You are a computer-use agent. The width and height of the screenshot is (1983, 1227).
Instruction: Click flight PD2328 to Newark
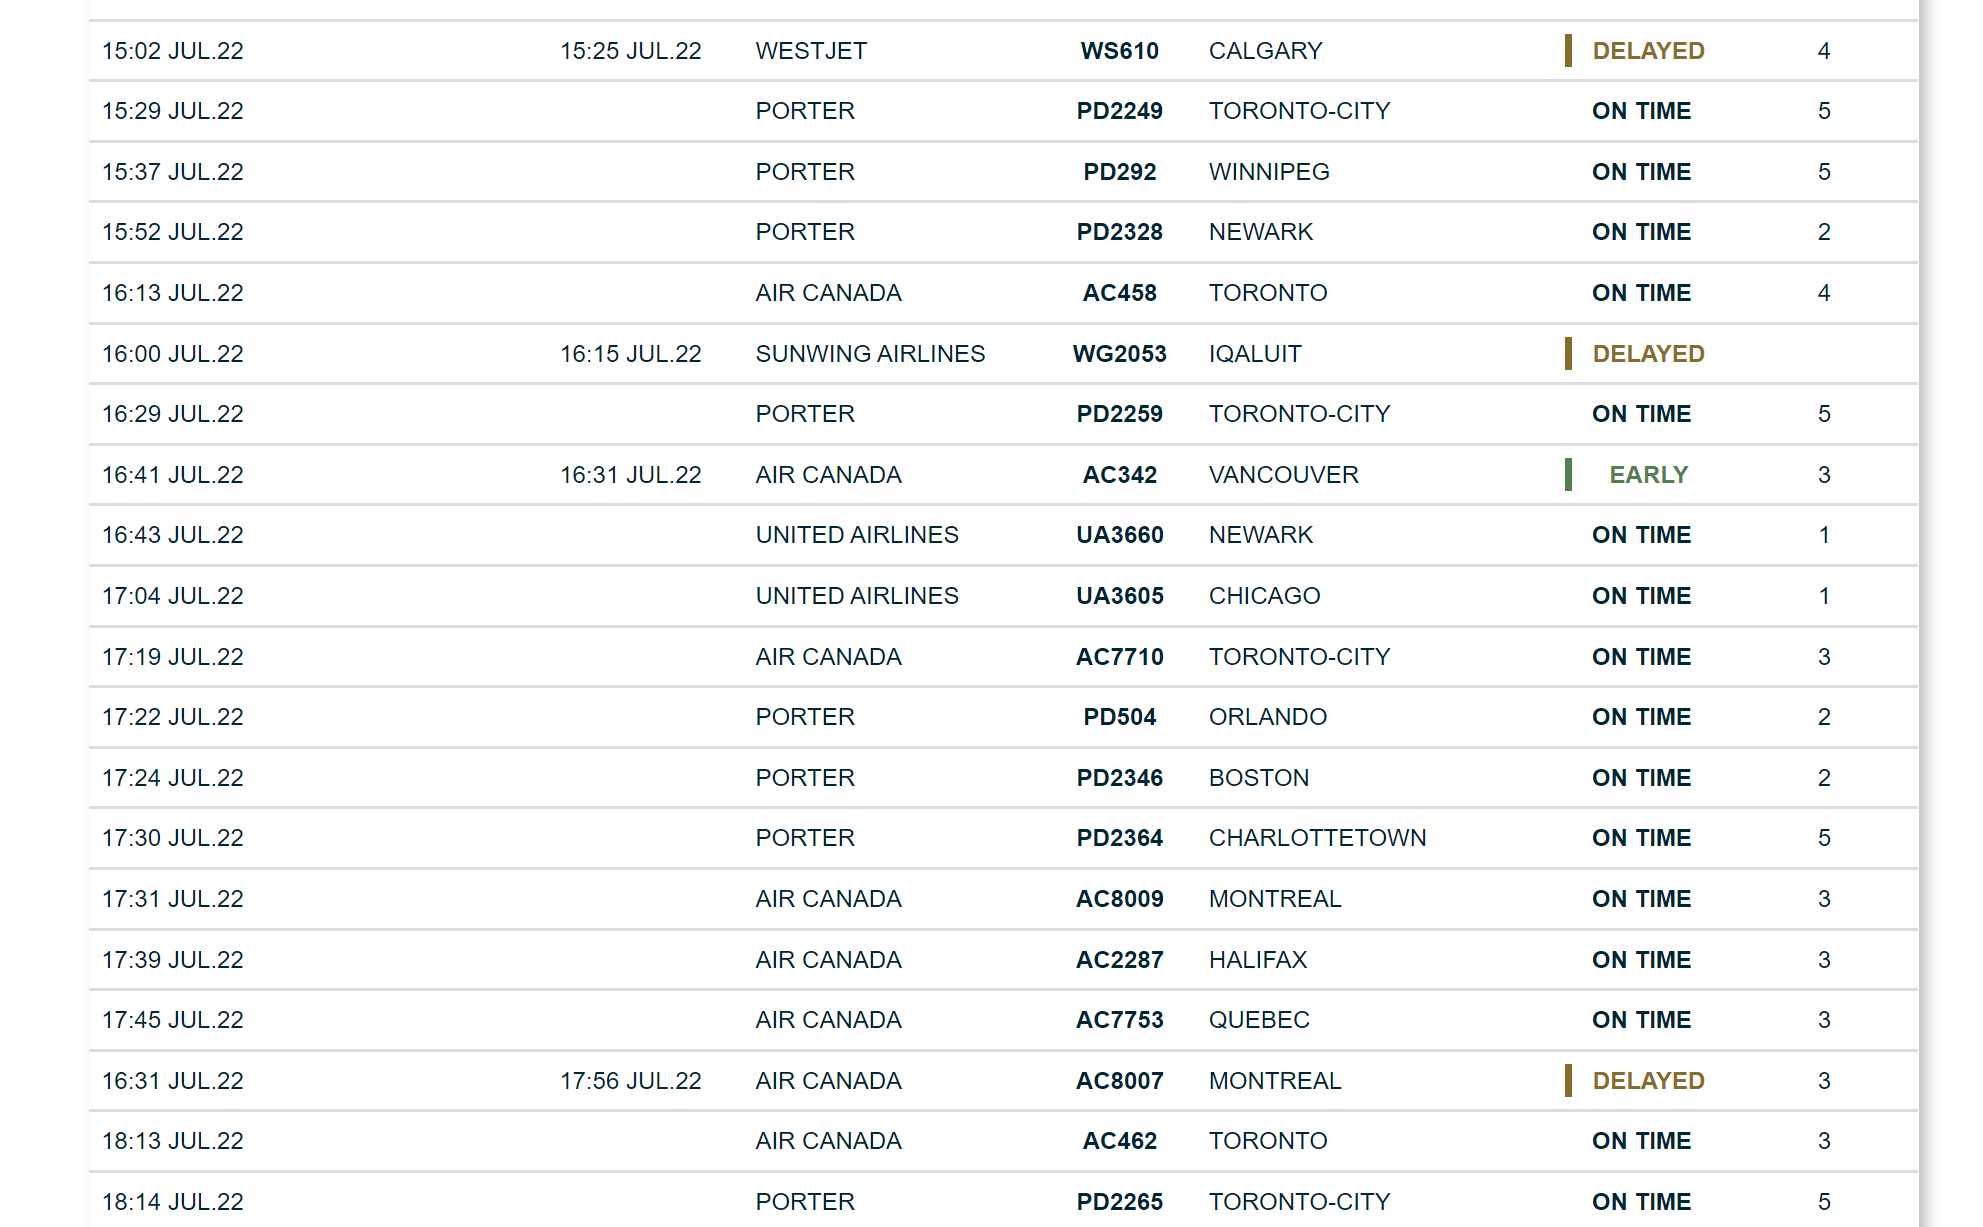click(x=1119, y=232)
